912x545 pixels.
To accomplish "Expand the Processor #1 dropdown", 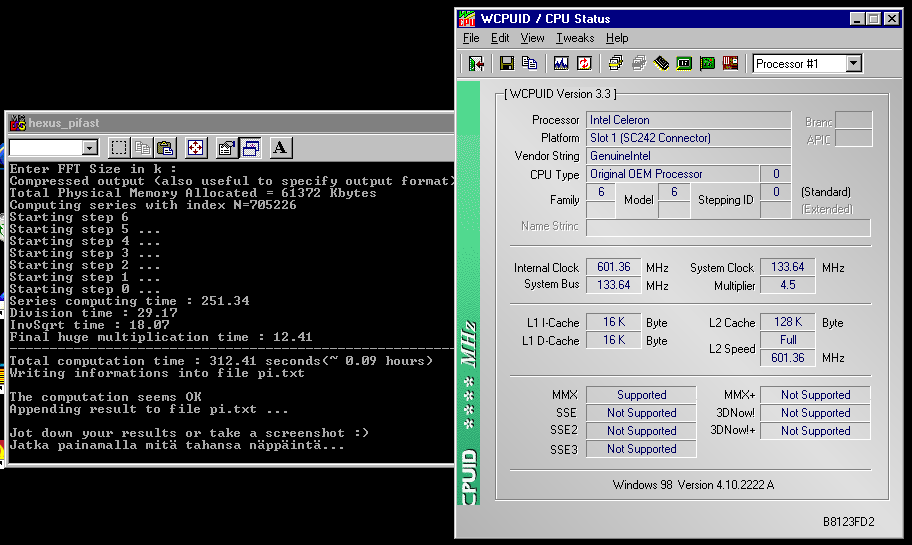I will click(x=853, y=63).
